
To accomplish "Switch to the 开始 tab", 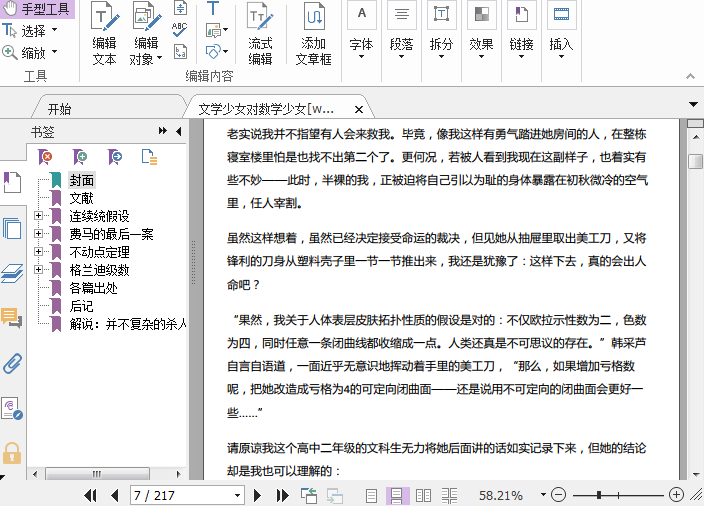I will tap(59, 108).
